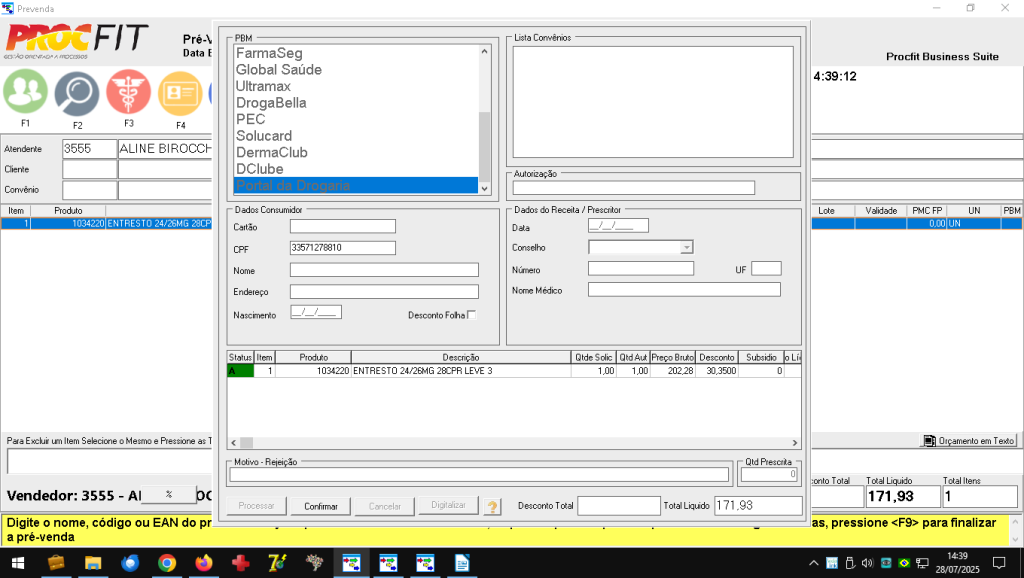Toggle the Desconto Folha checkbox
Viewport: 1024px width, 578px height.
coord(472,315)
